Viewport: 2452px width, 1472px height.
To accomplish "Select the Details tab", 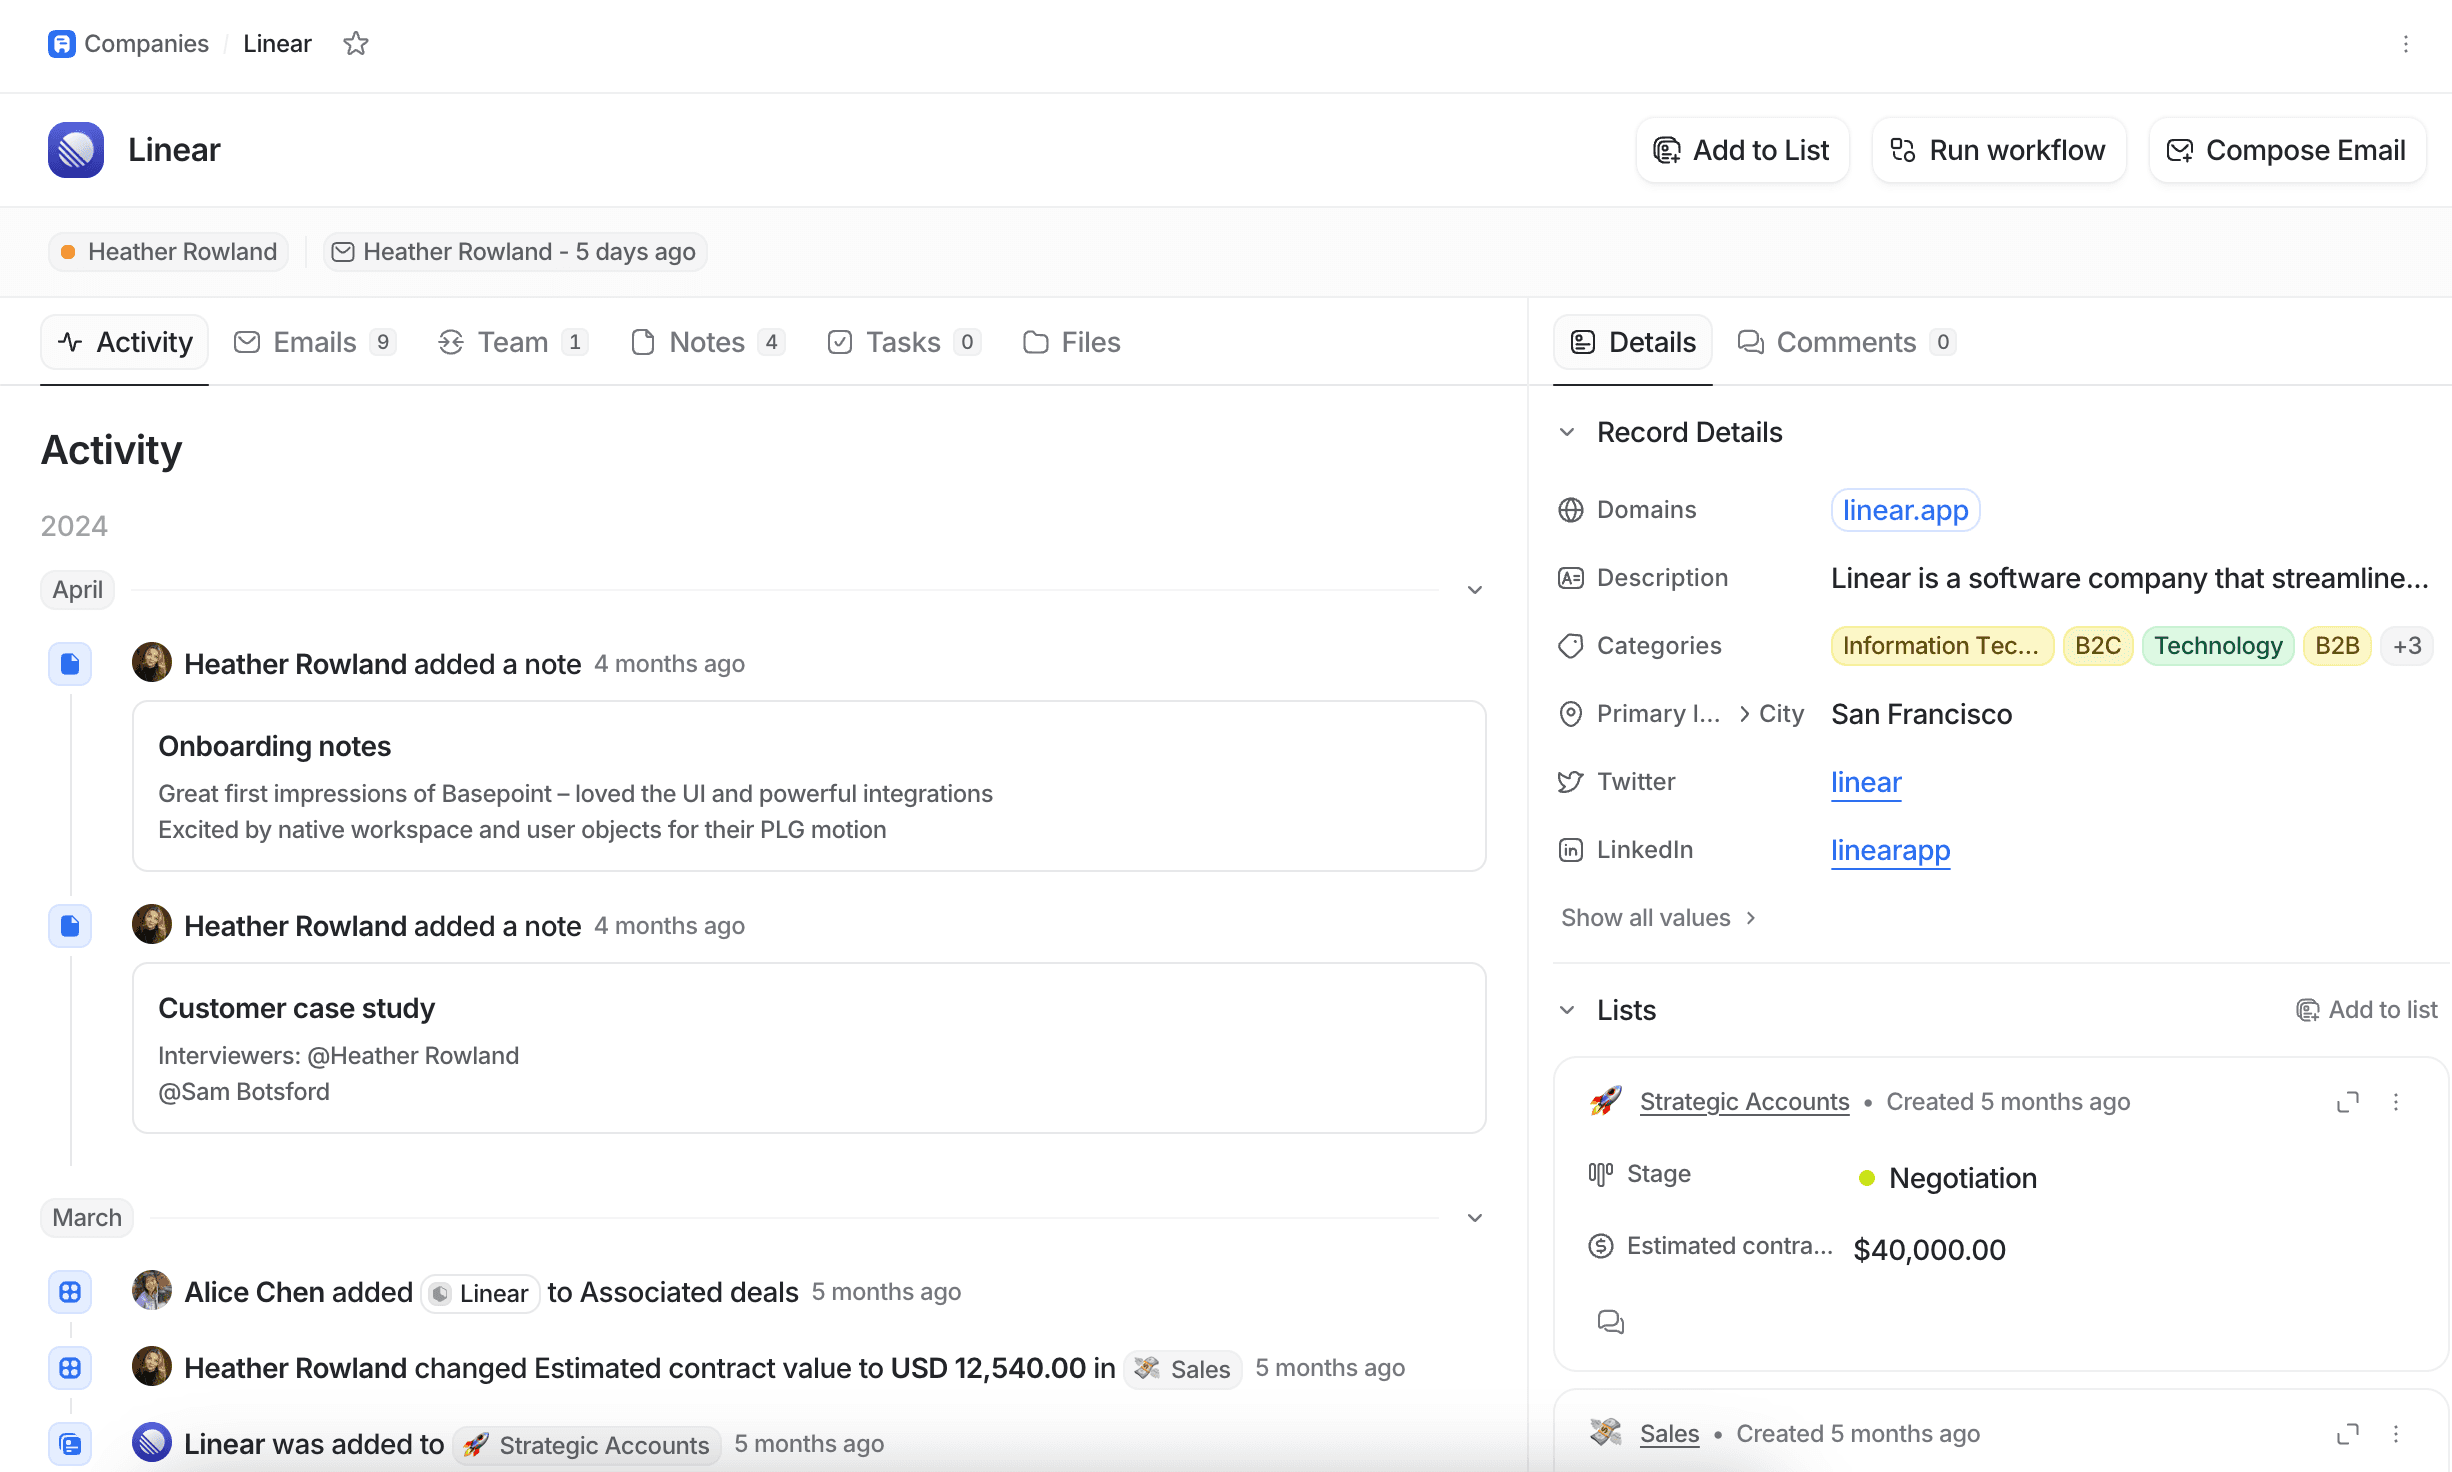I will click(x=1633, y=342).
